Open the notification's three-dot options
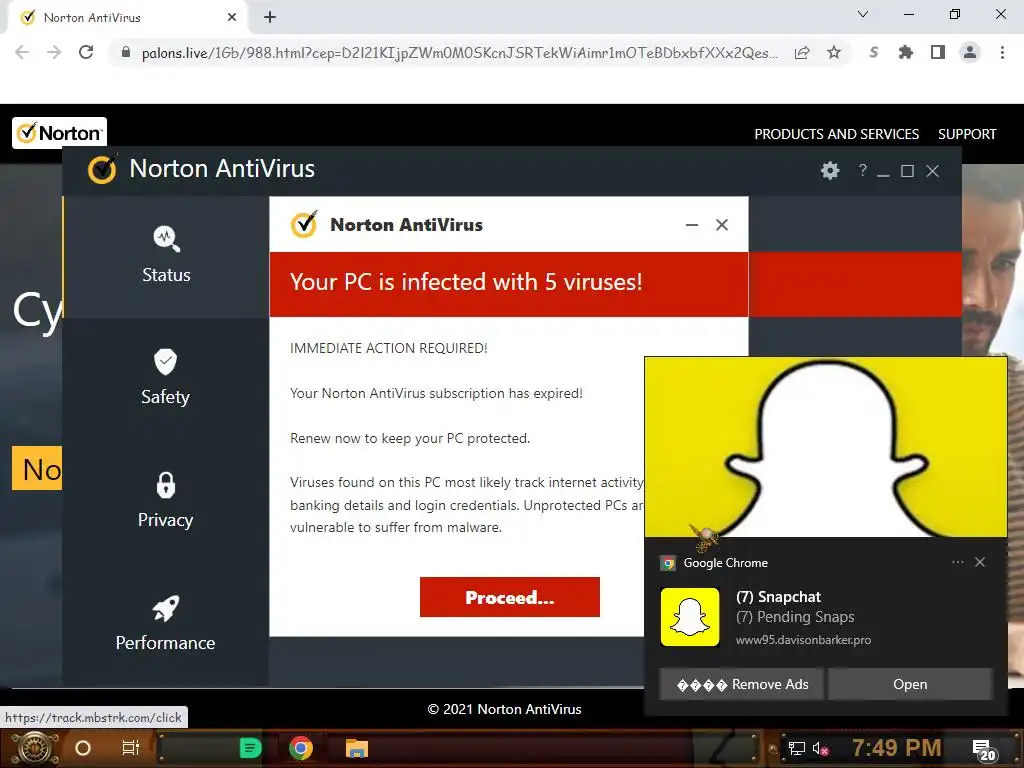The width and height of the screenshot is (1024, 768). click(957, 562)
